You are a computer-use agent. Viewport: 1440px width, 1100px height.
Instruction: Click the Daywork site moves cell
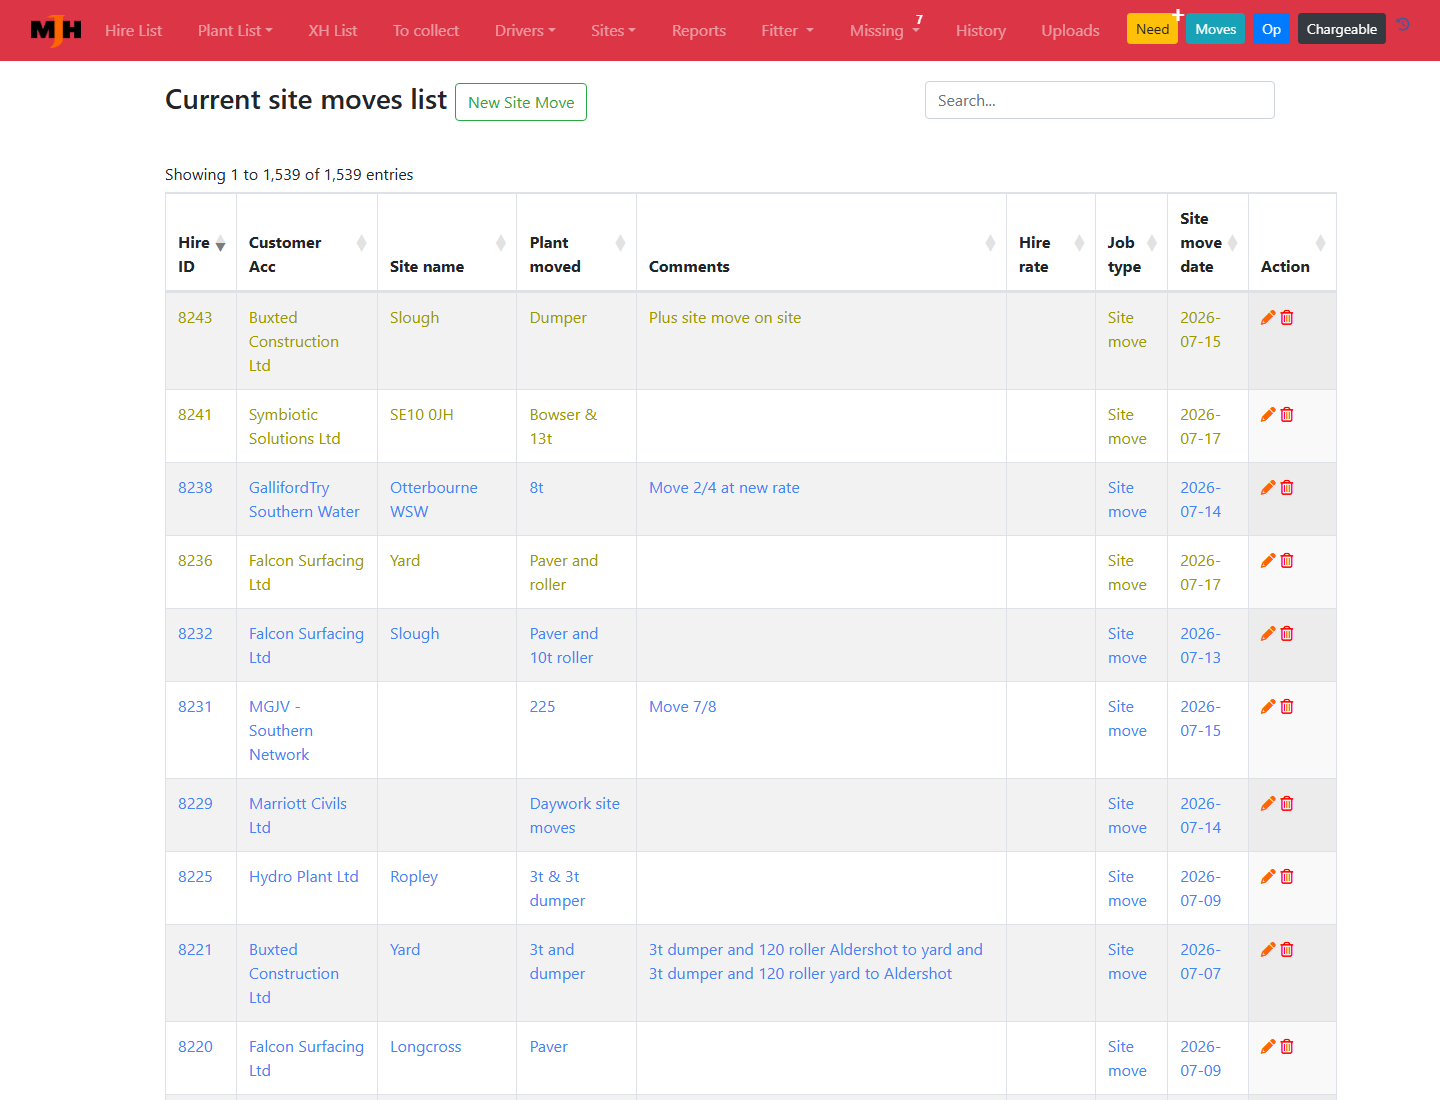(575, 815)
